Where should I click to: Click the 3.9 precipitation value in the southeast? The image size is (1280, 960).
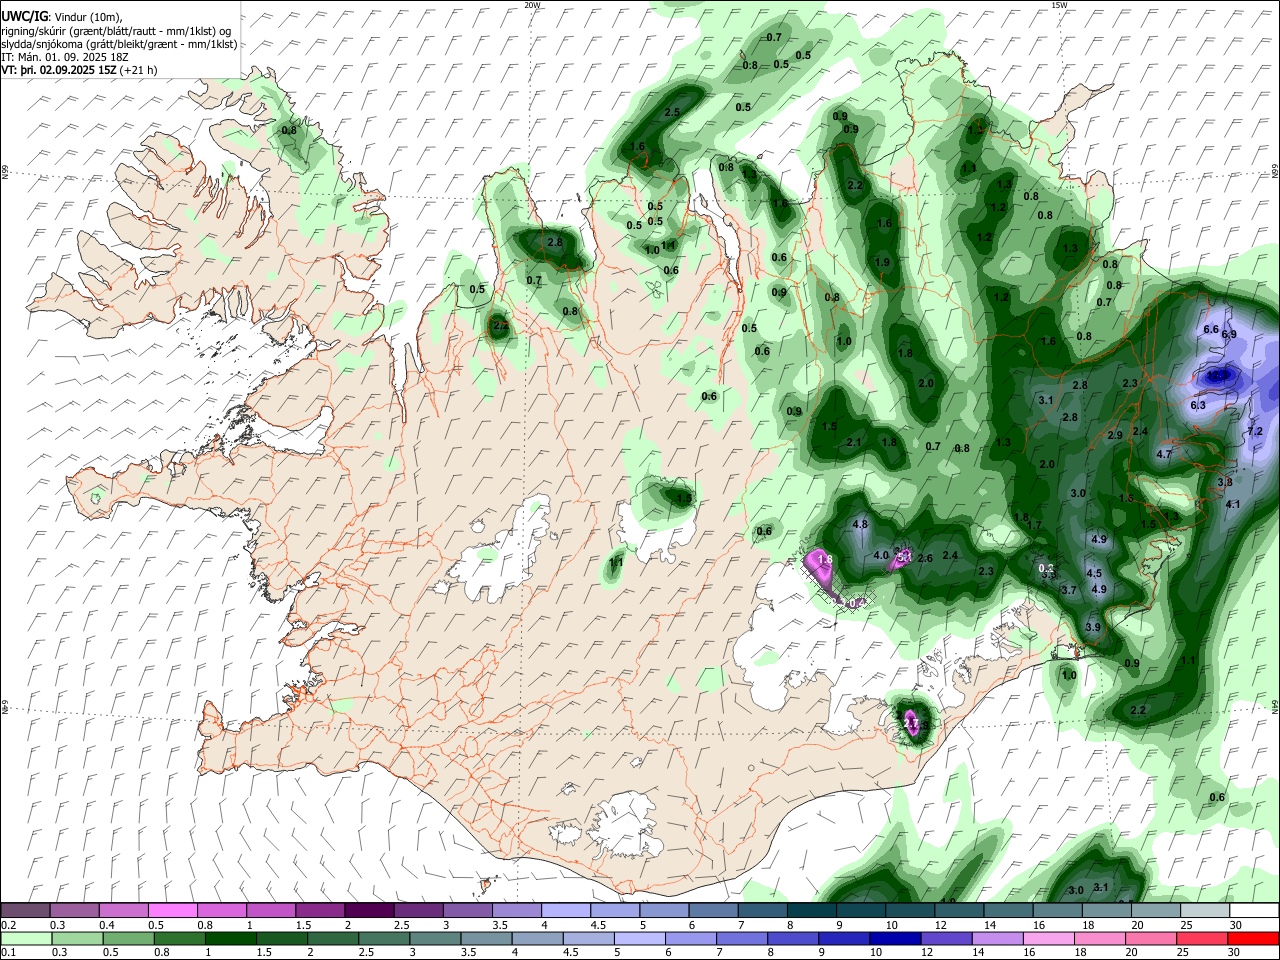[x=1093, y=627]
